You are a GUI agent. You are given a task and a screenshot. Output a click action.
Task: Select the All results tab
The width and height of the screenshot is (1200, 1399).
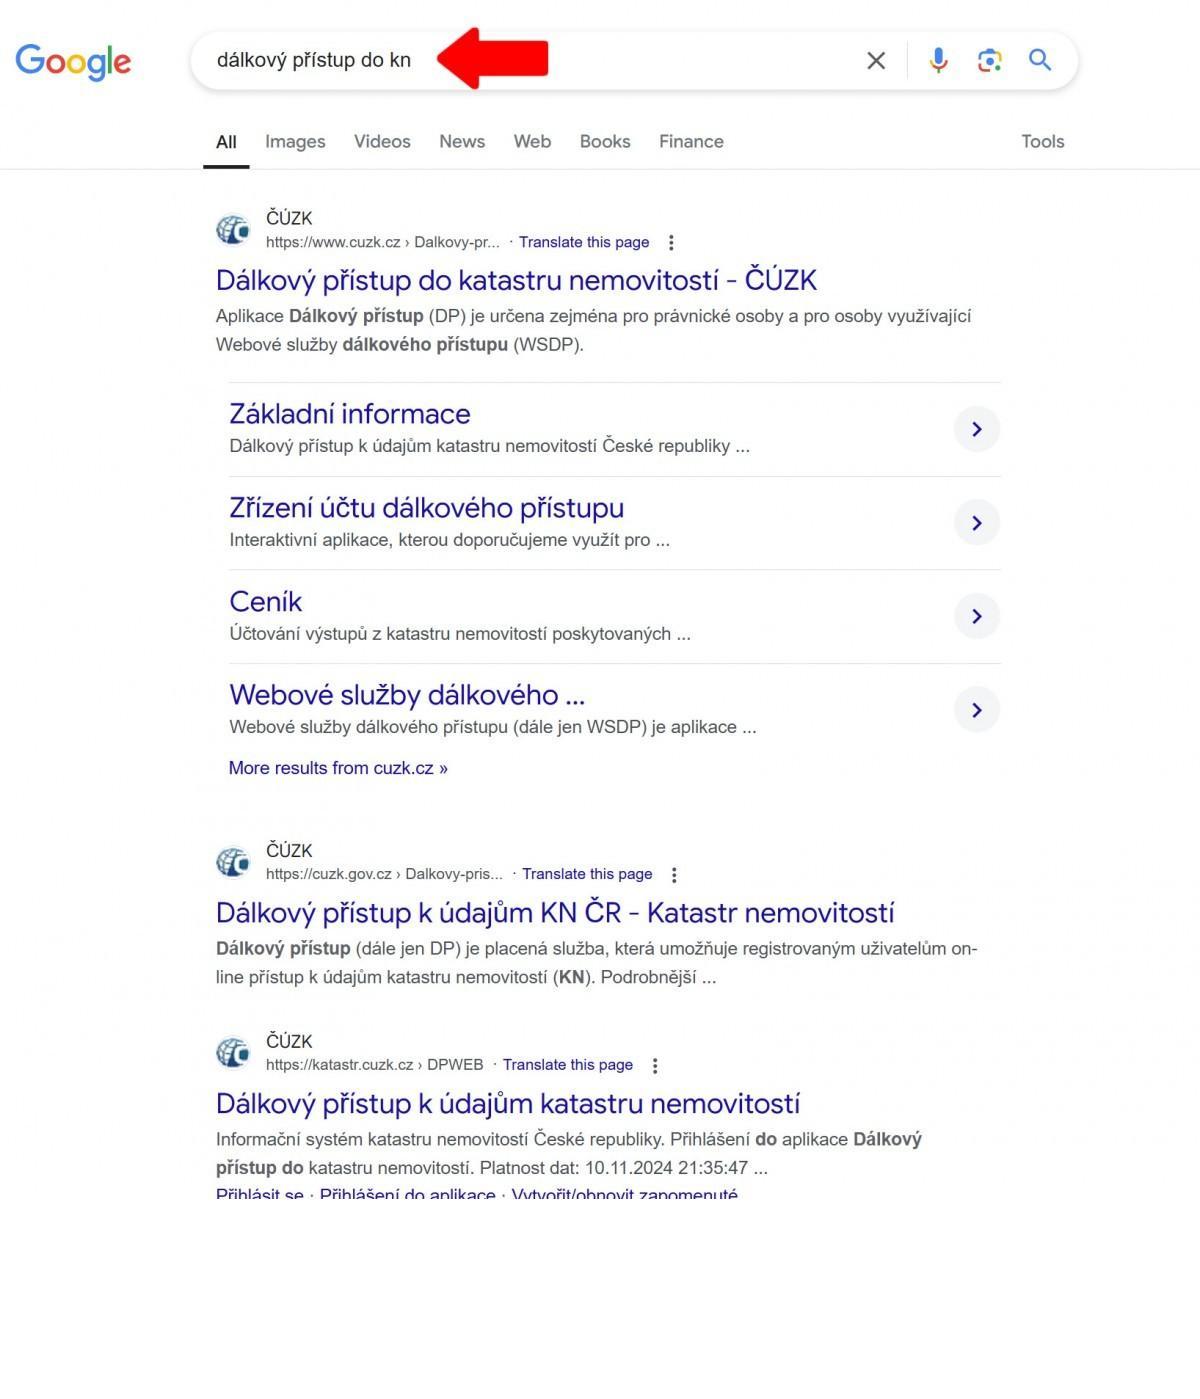[x=226, y=142]
